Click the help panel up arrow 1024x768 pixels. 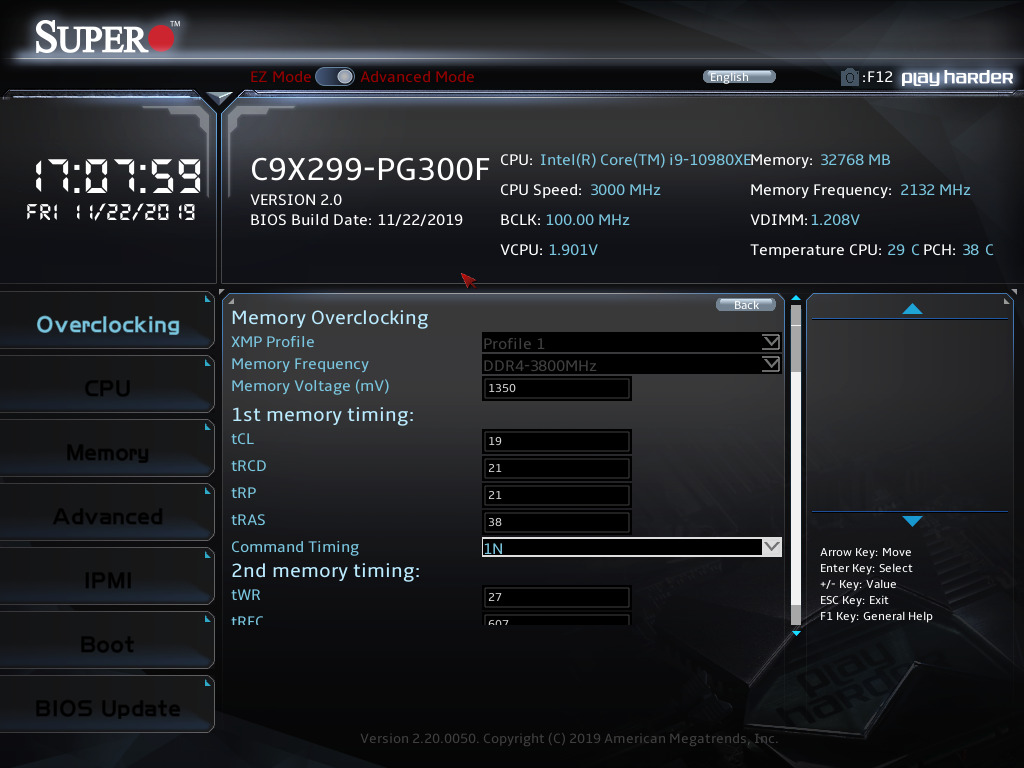912,309
